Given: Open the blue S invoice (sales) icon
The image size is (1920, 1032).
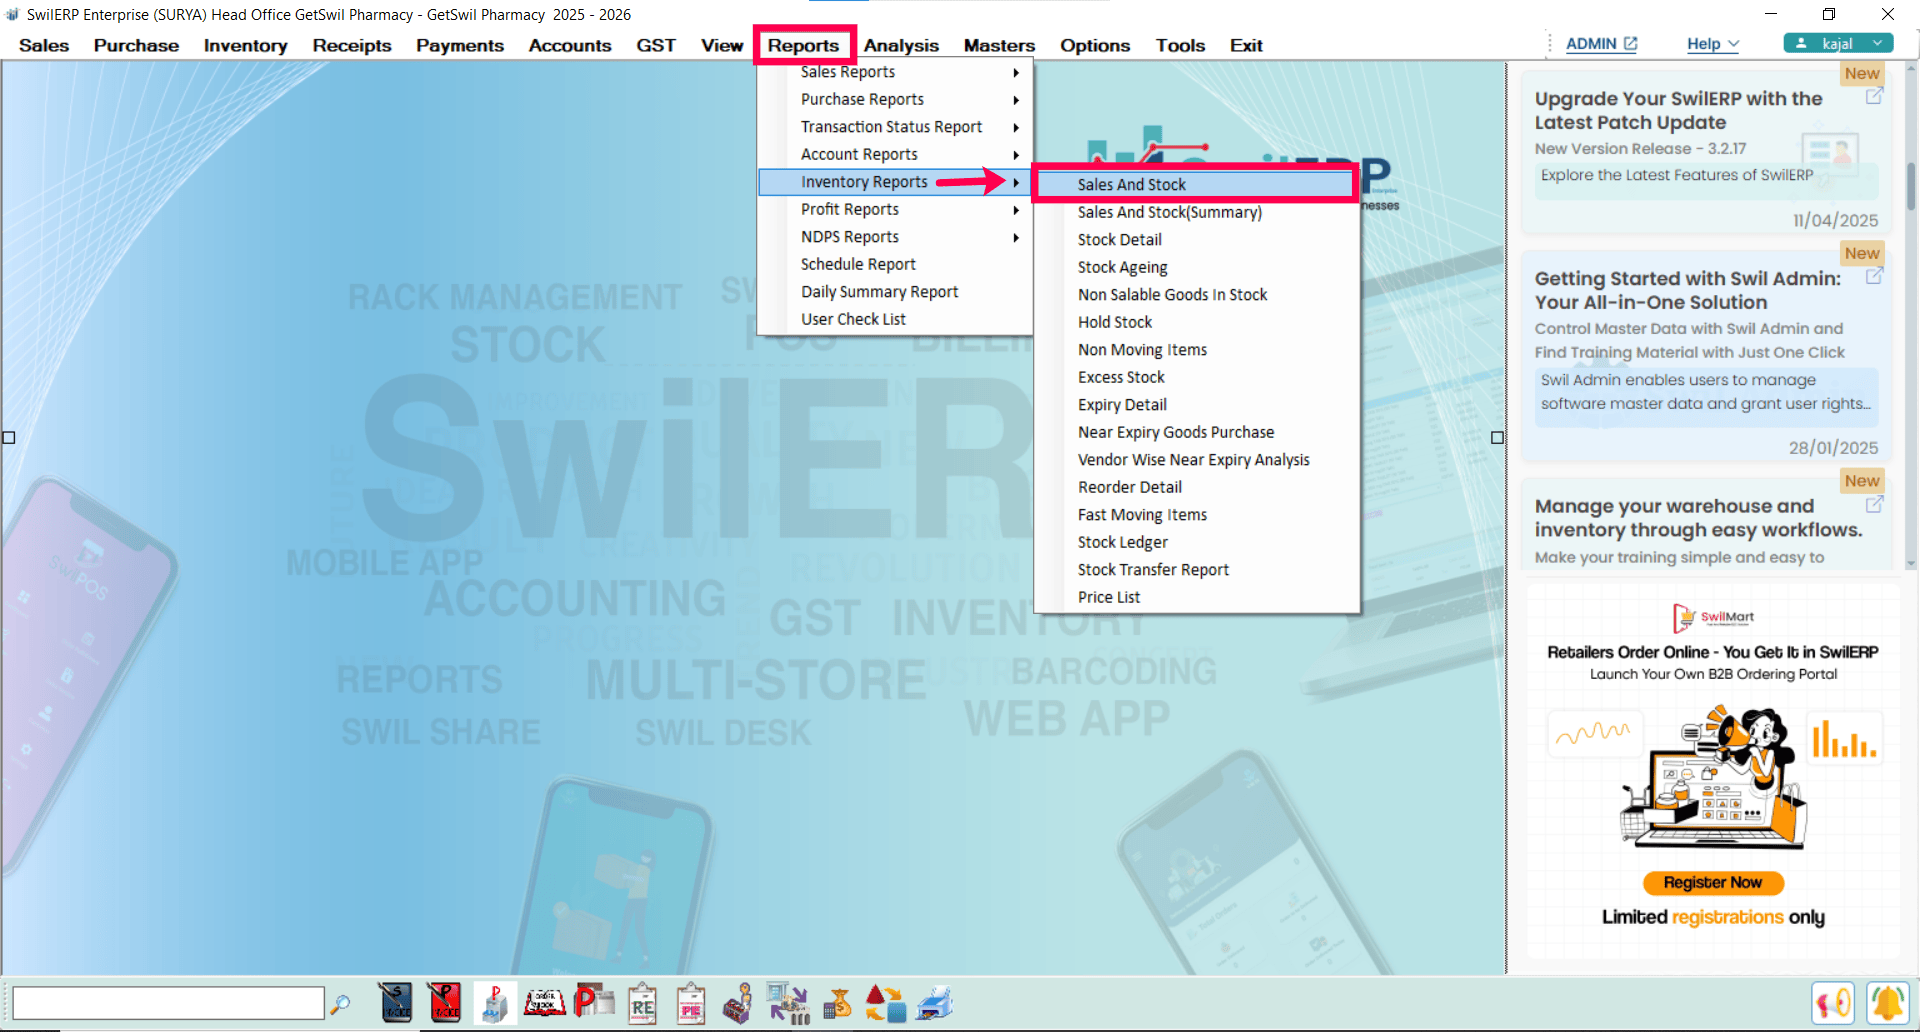Looking at the screenshot, I should coord(396,1003).
